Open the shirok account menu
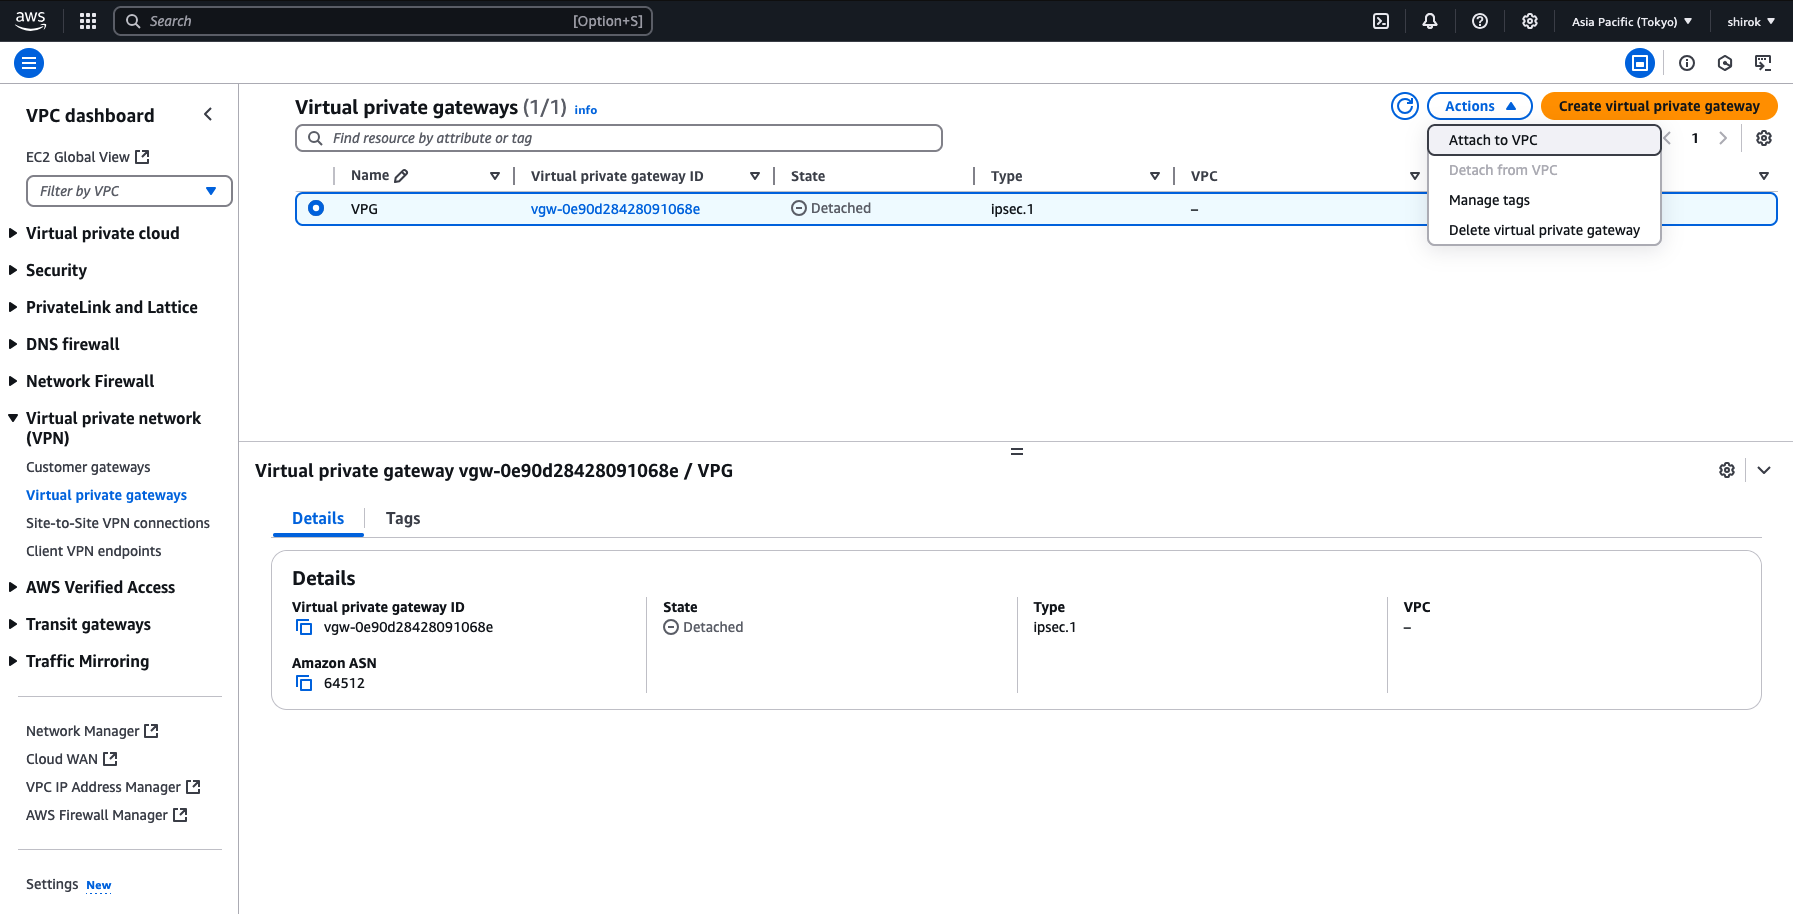This screenshot has width=1793, height=914. click(1751, 21)
